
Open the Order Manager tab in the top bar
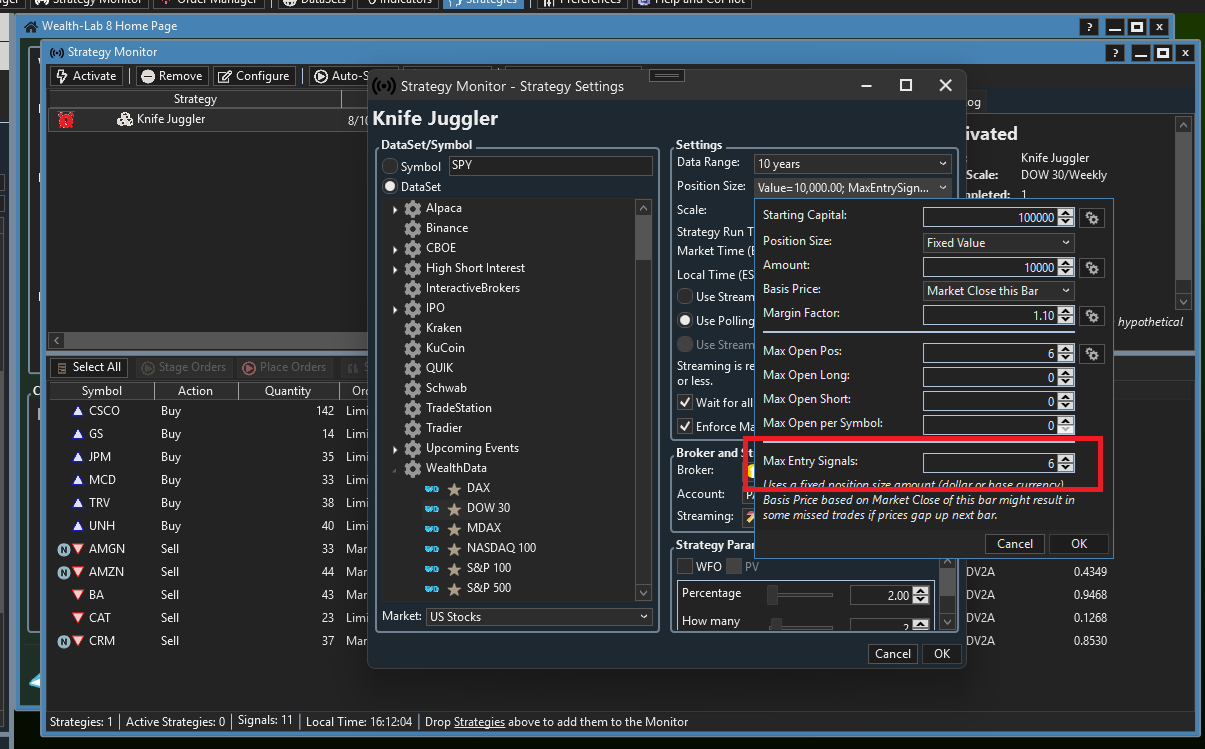pos(207,3)
